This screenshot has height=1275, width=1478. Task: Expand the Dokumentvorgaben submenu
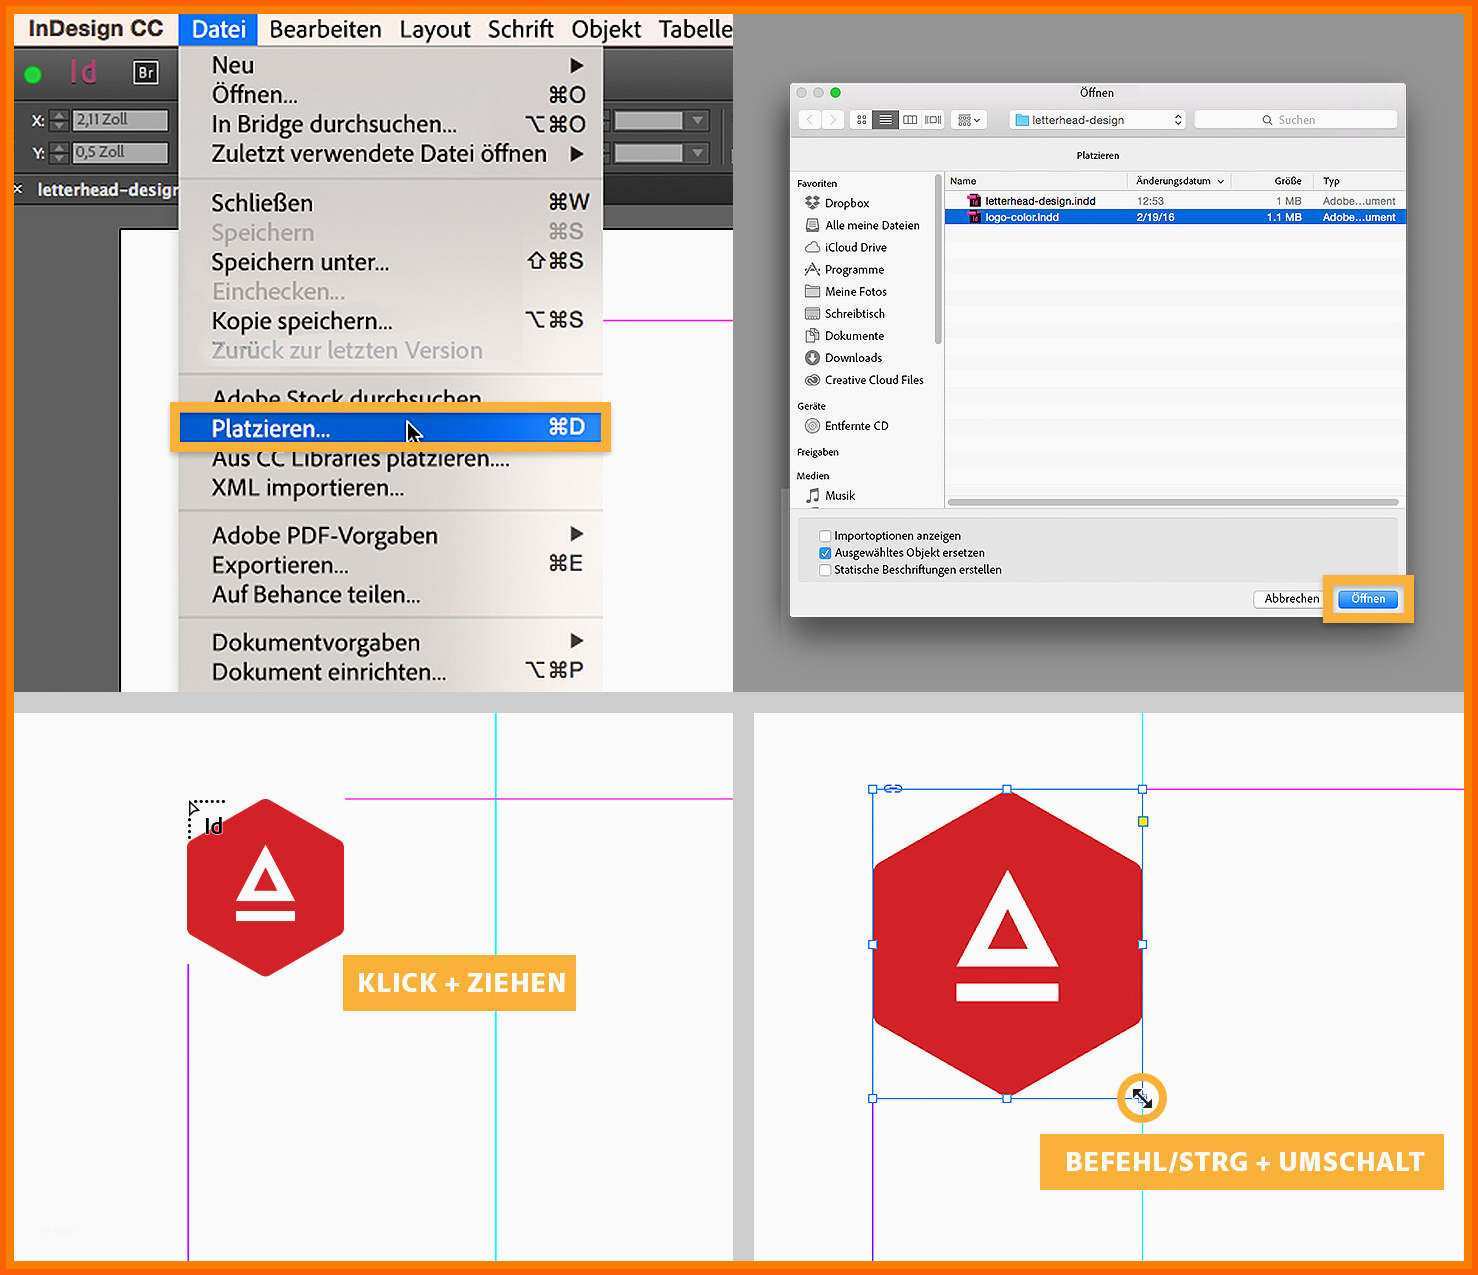[x=577, y=640]
